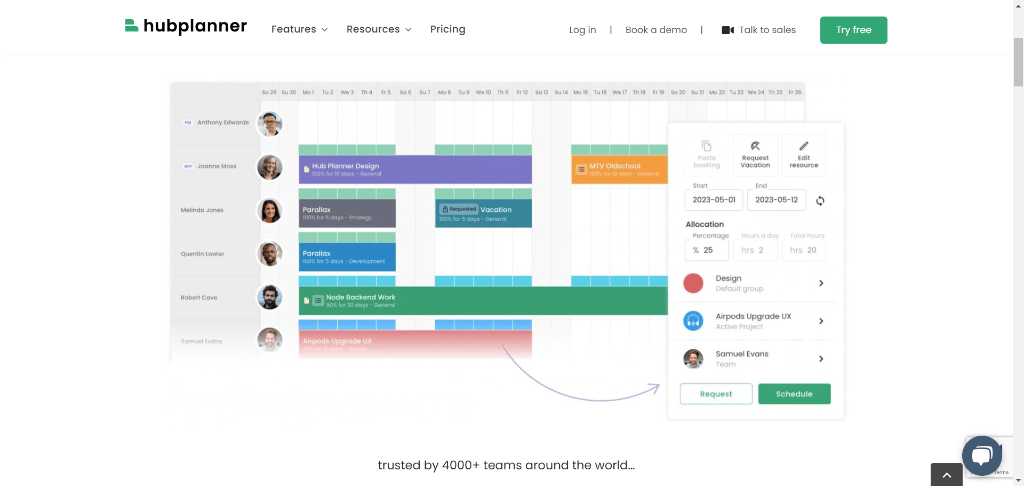Screen dimensions: 1024x486
Task: Click Quentin Lawler's avatar
Action: 269,254
